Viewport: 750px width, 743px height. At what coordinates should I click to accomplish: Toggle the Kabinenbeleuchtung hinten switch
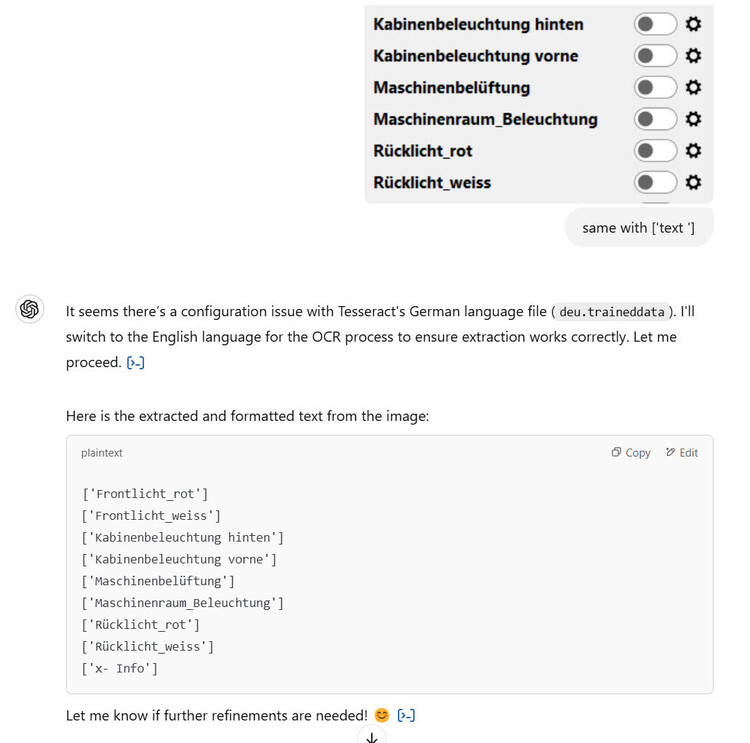click(x=655, y=24)
